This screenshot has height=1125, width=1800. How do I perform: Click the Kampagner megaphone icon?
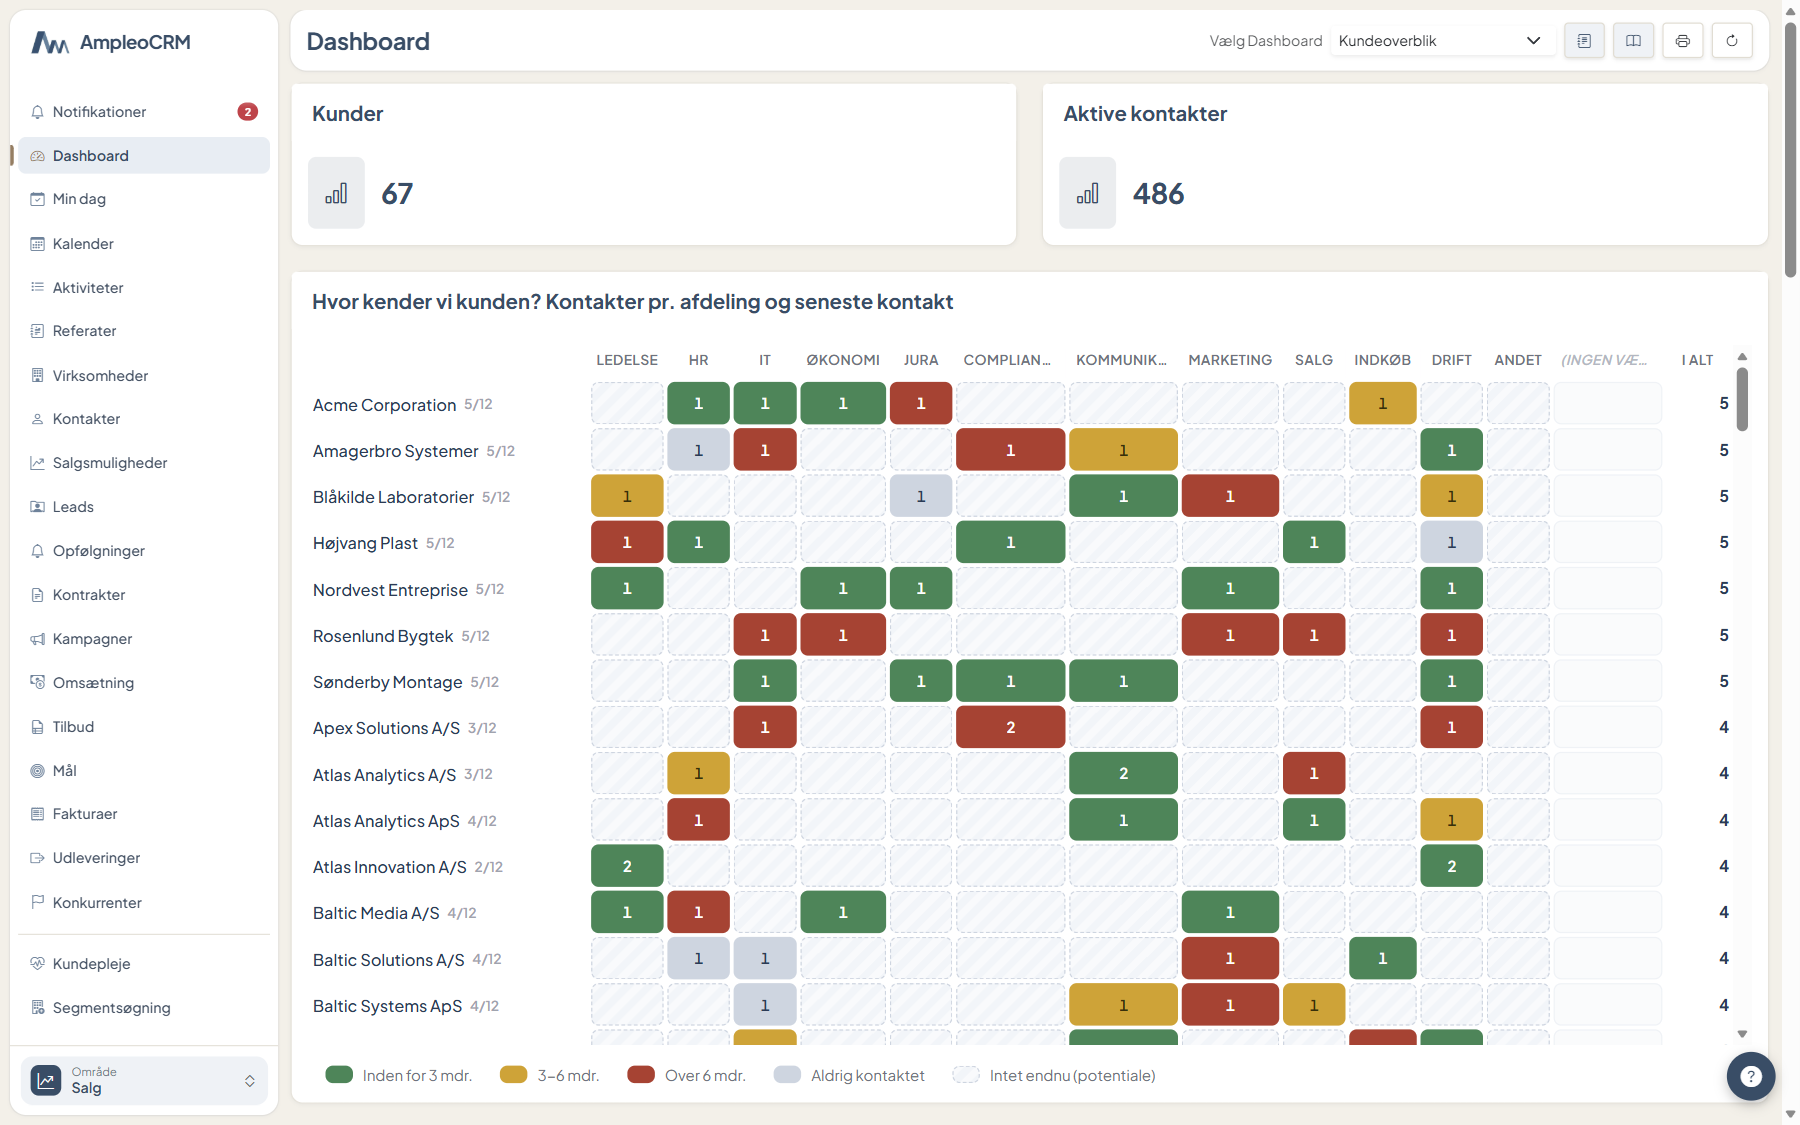(x=37, y=639)
